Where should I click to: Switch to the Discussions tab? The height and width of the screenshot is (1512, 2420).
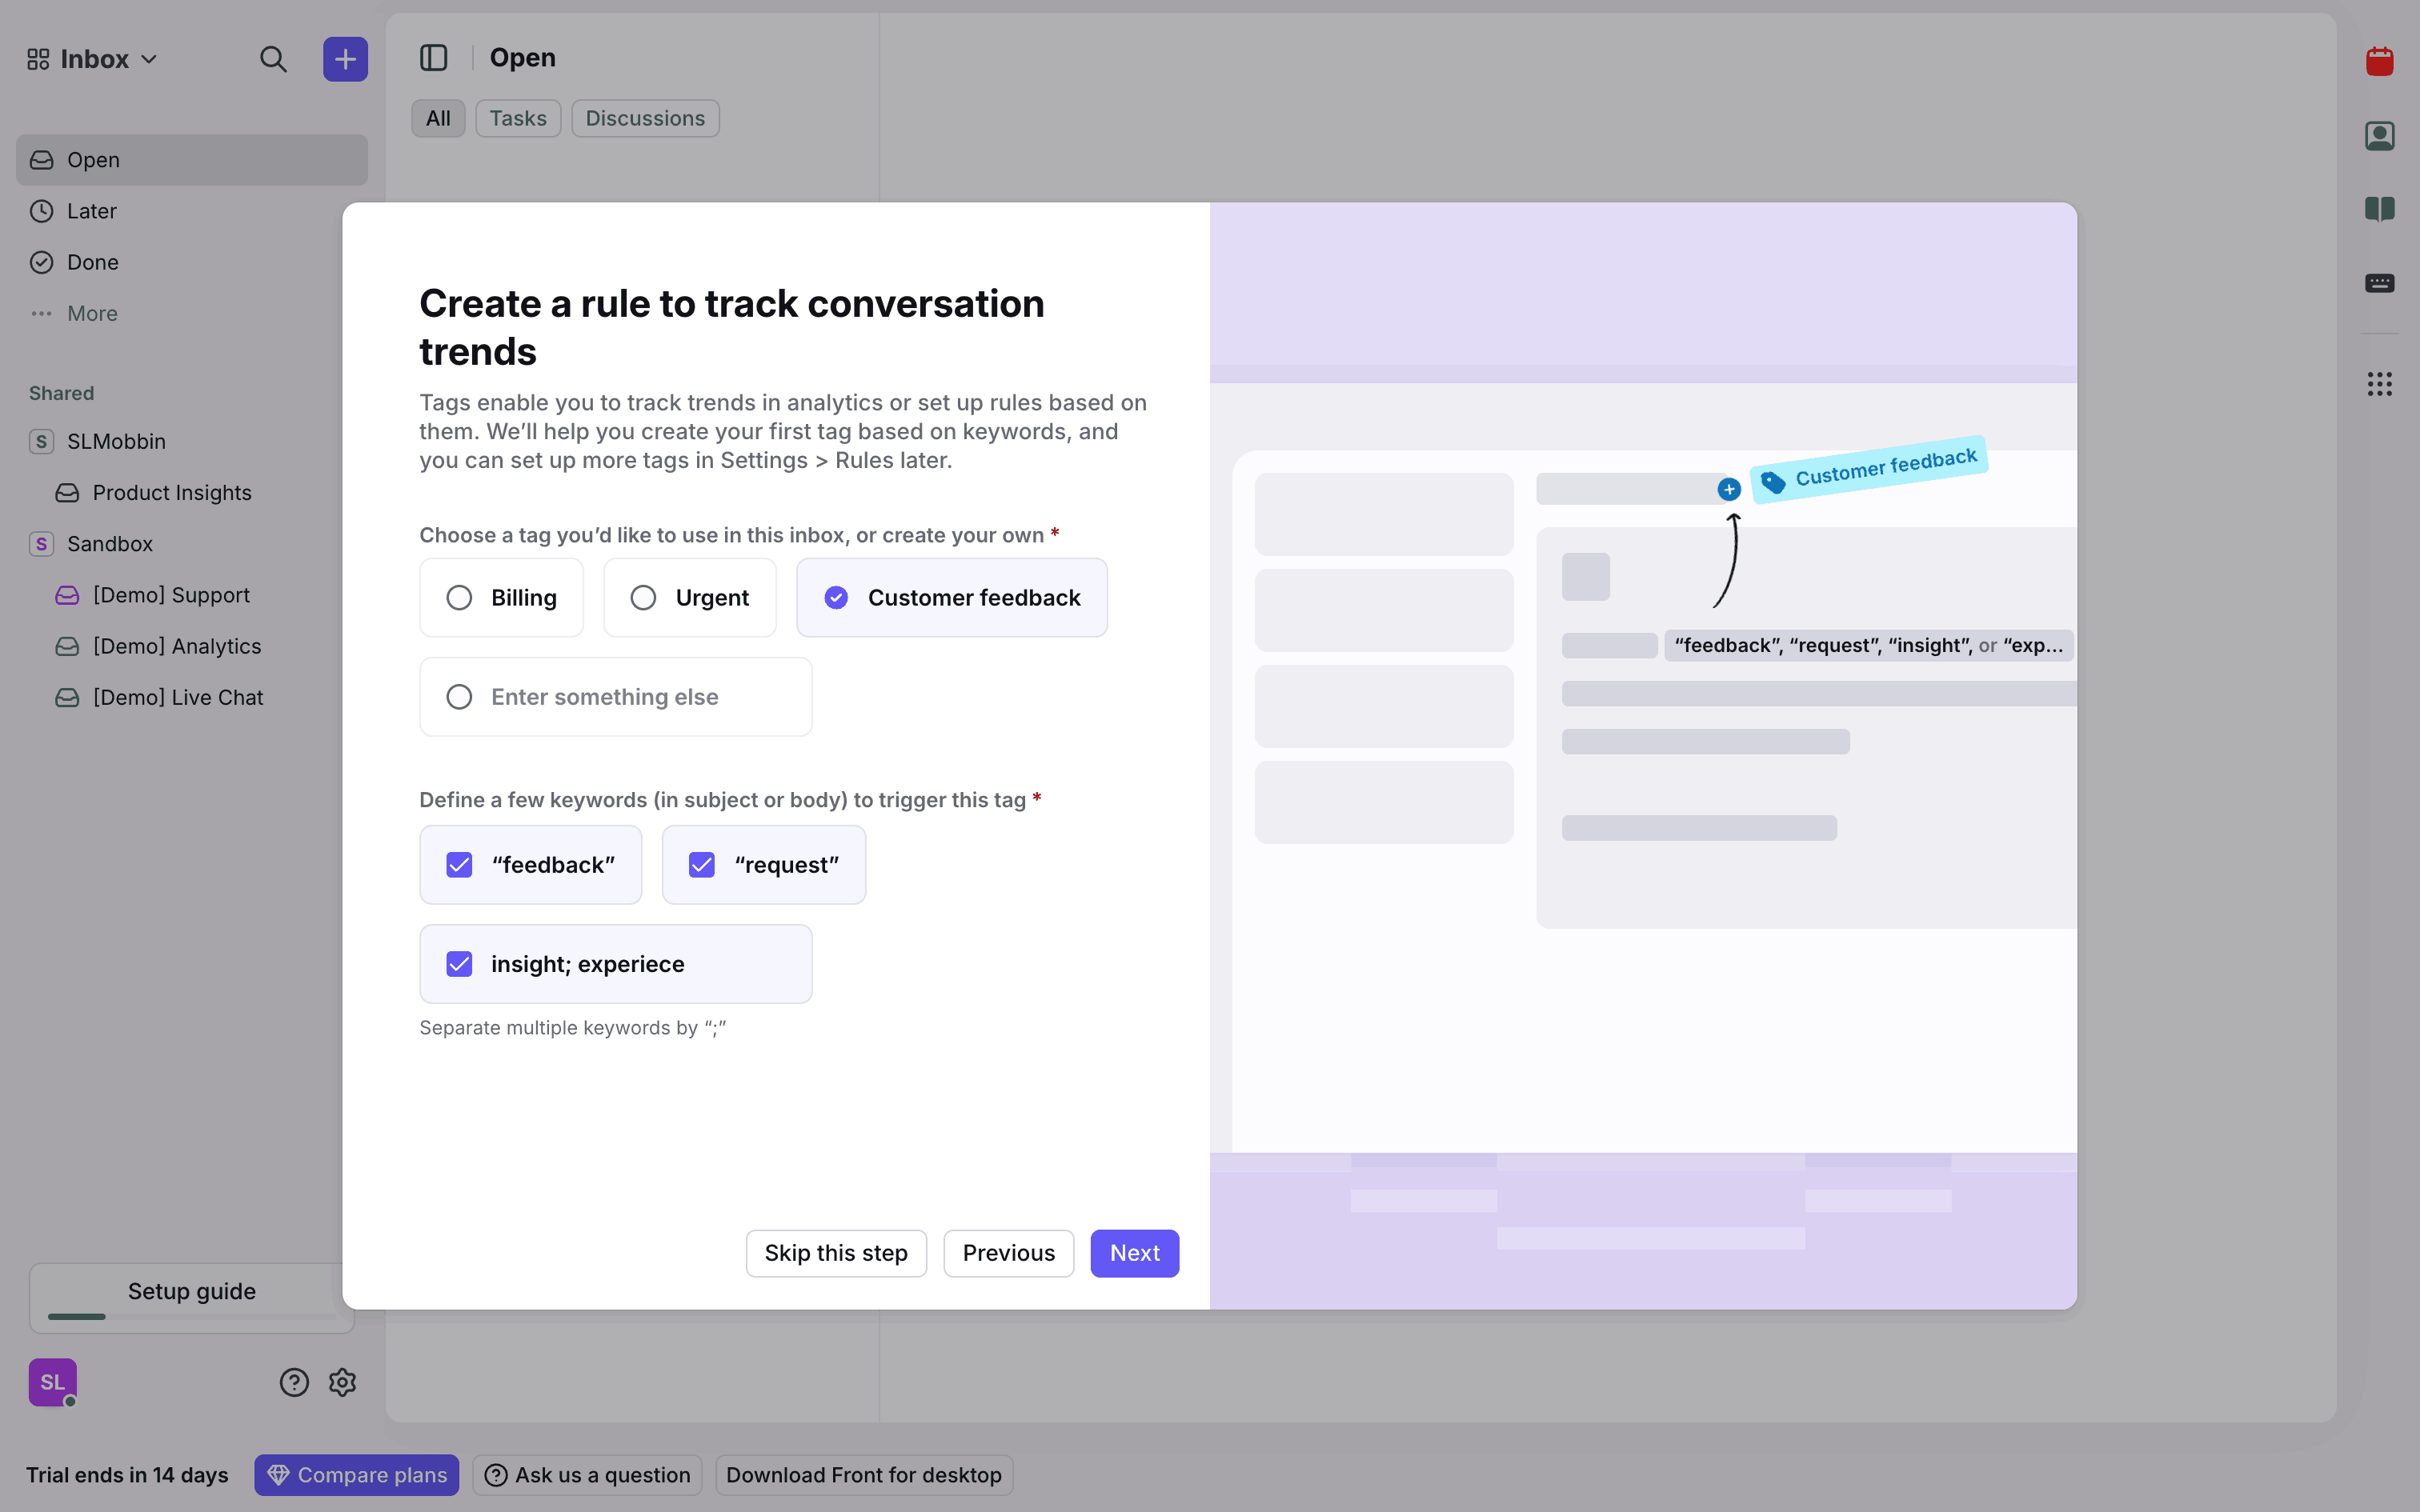[645, 118]
